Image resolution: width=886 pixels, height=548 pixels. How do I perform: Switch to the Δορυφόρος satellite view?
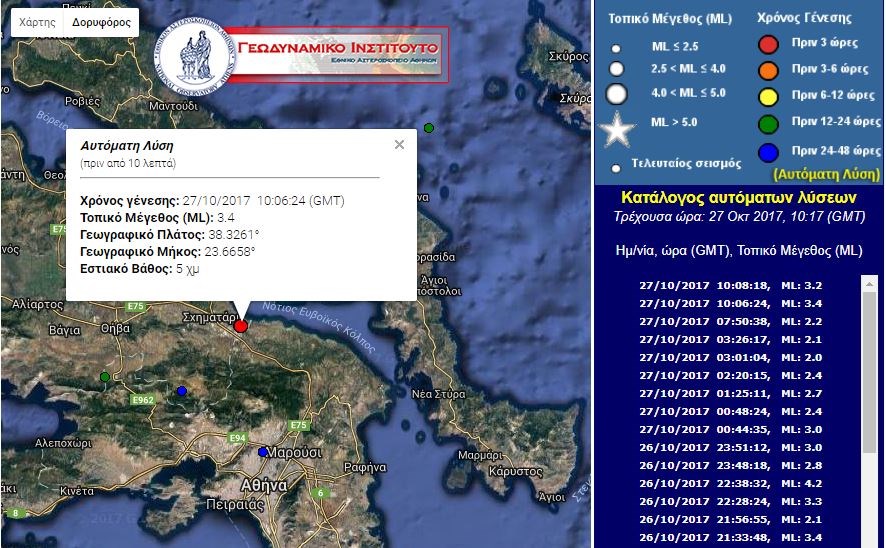coord(101,21)
